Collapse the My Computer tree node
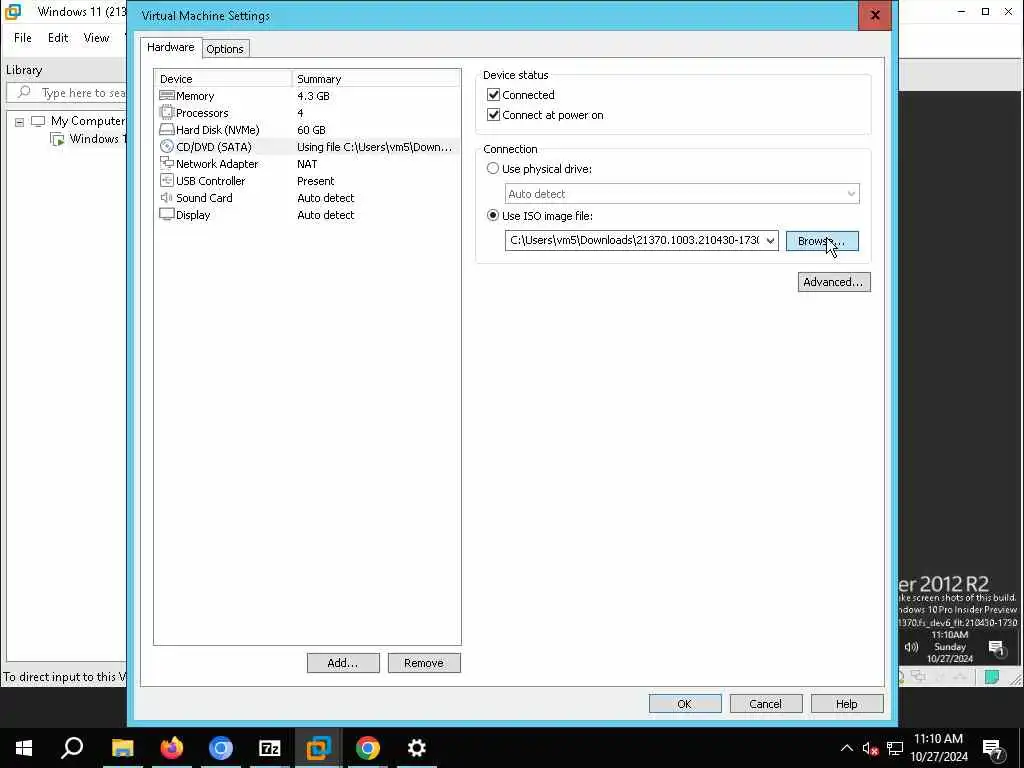Image resolution: width=1024 pixels, height=768 pixels. tap(20, 121)
